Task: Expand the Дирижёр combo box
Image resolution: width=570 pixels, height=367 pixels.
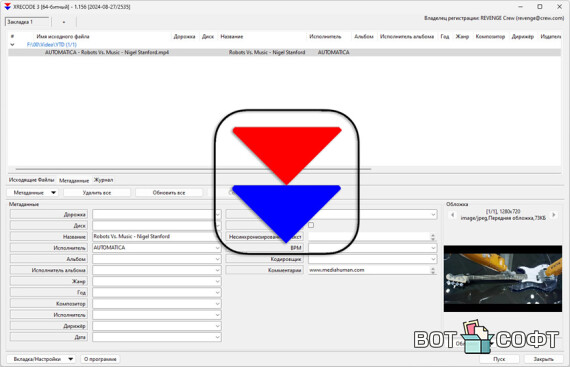Action: (217, 326)
